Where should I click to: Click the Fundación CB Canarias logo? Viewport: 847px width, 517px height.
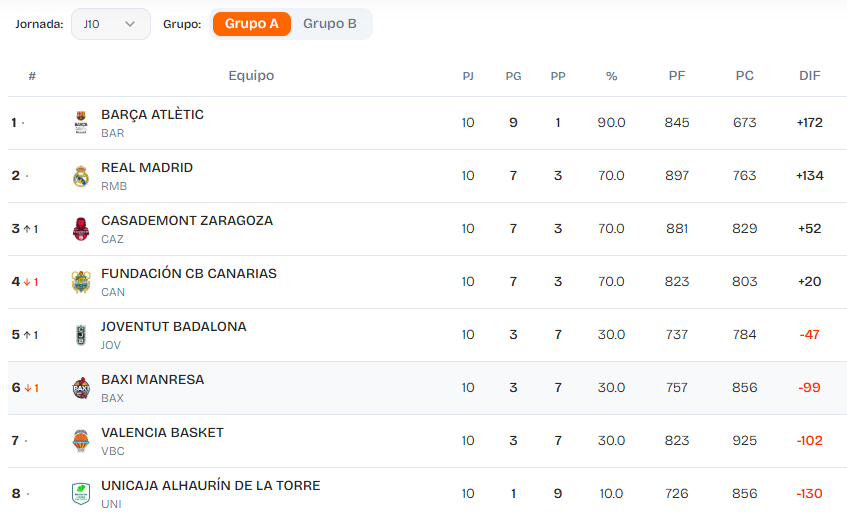coord(81,282)
